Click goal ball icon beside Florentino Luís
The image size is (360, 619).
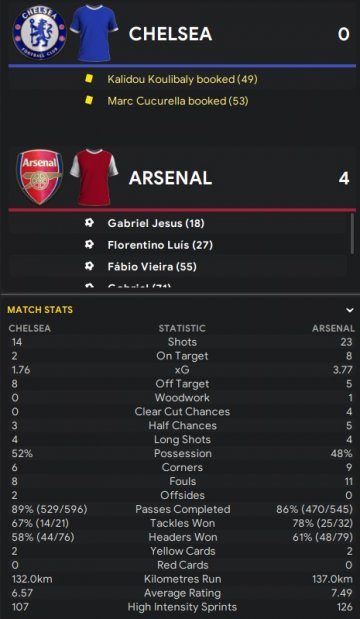click(x=89, y=245)
